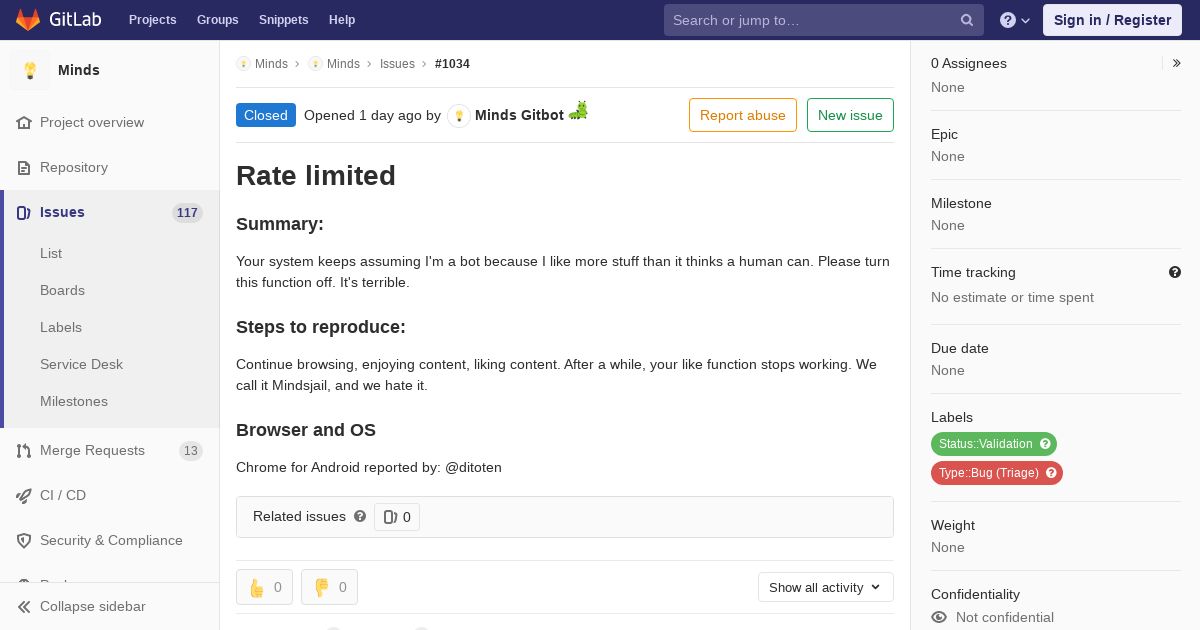This screenshot has height=630, width=1200.
Task: Click the Collapse sidebar chevrons icon
Action: pyautogui.click(x=24, y=607)
